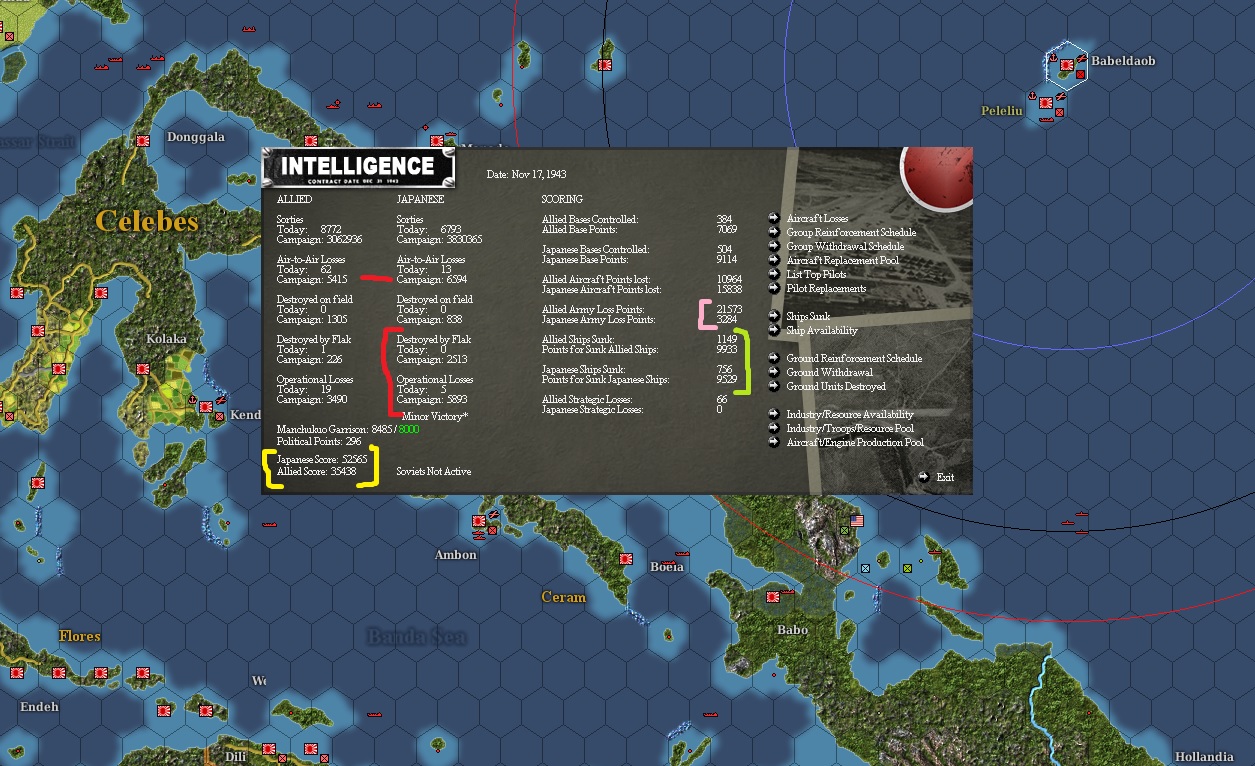
Task: Click the Manchukuo Garrison value line
Action: pyautogui.click(x=347, y=429)
